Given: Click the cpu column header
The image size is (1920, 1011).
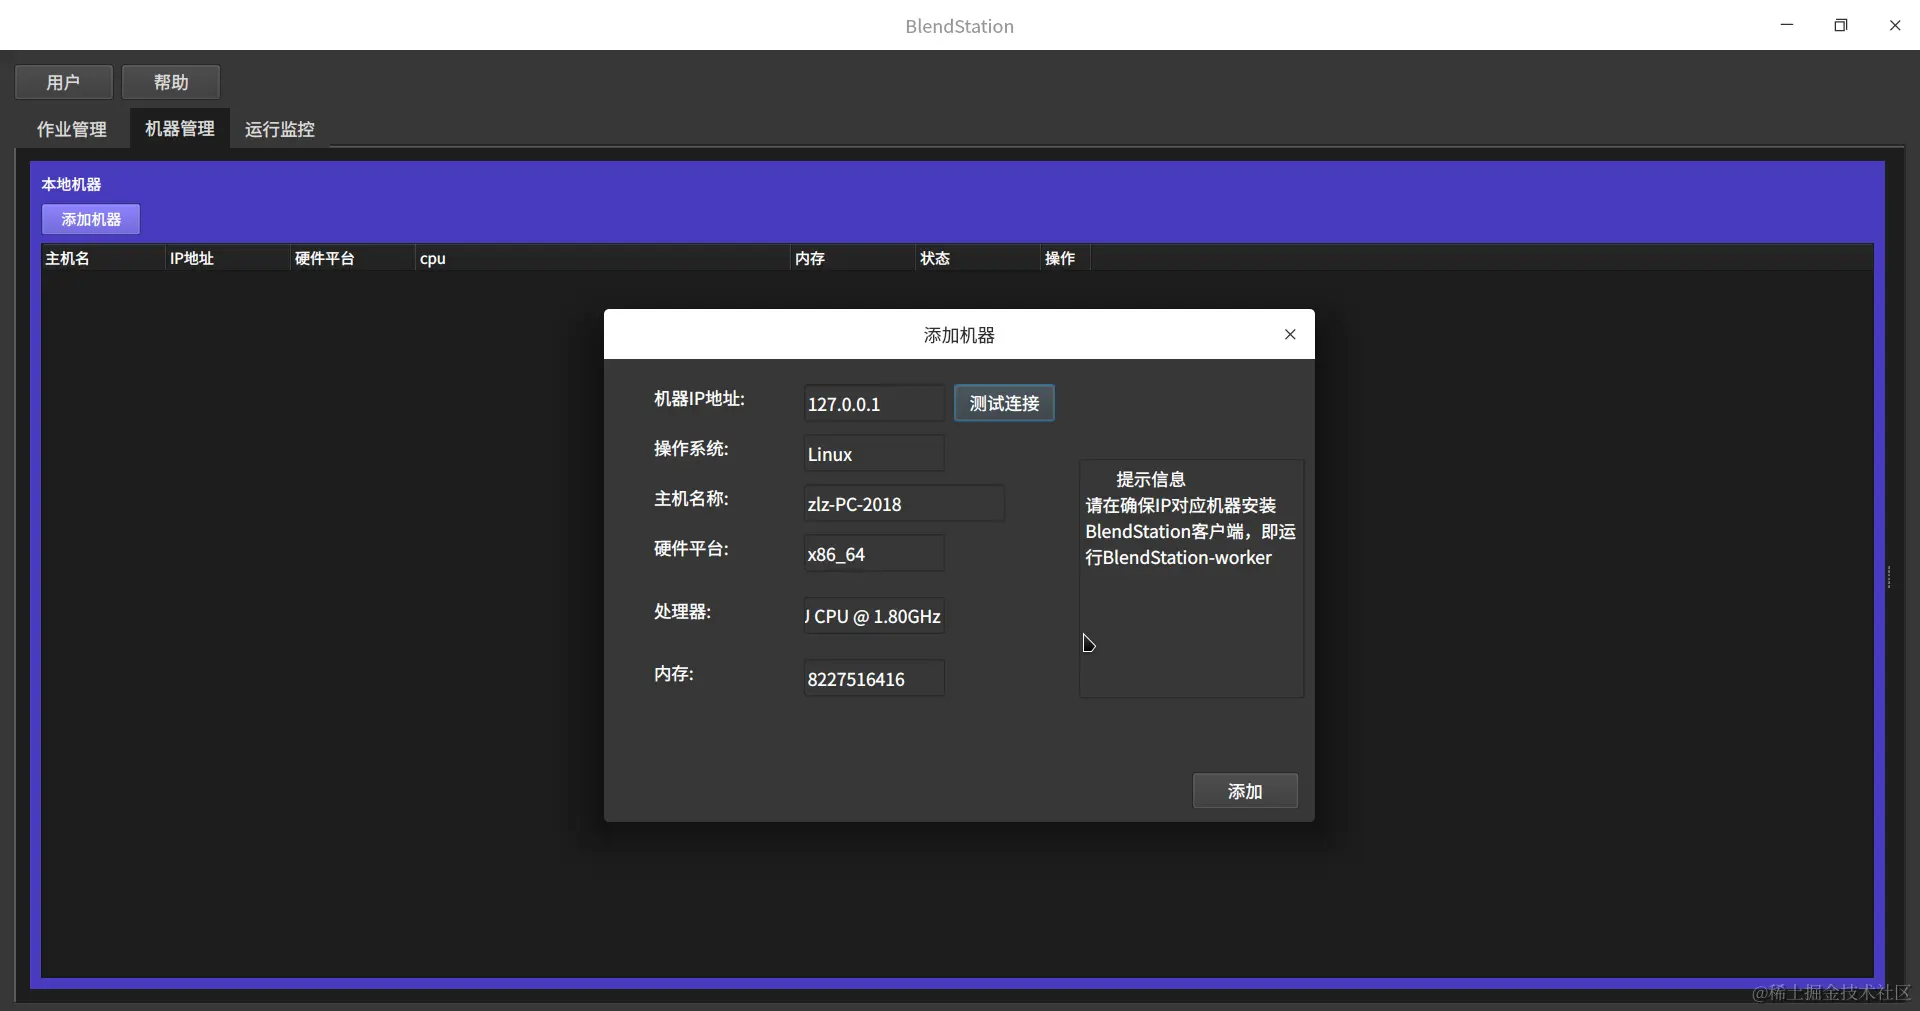Looking at the screenshot, I should (603, 258).
